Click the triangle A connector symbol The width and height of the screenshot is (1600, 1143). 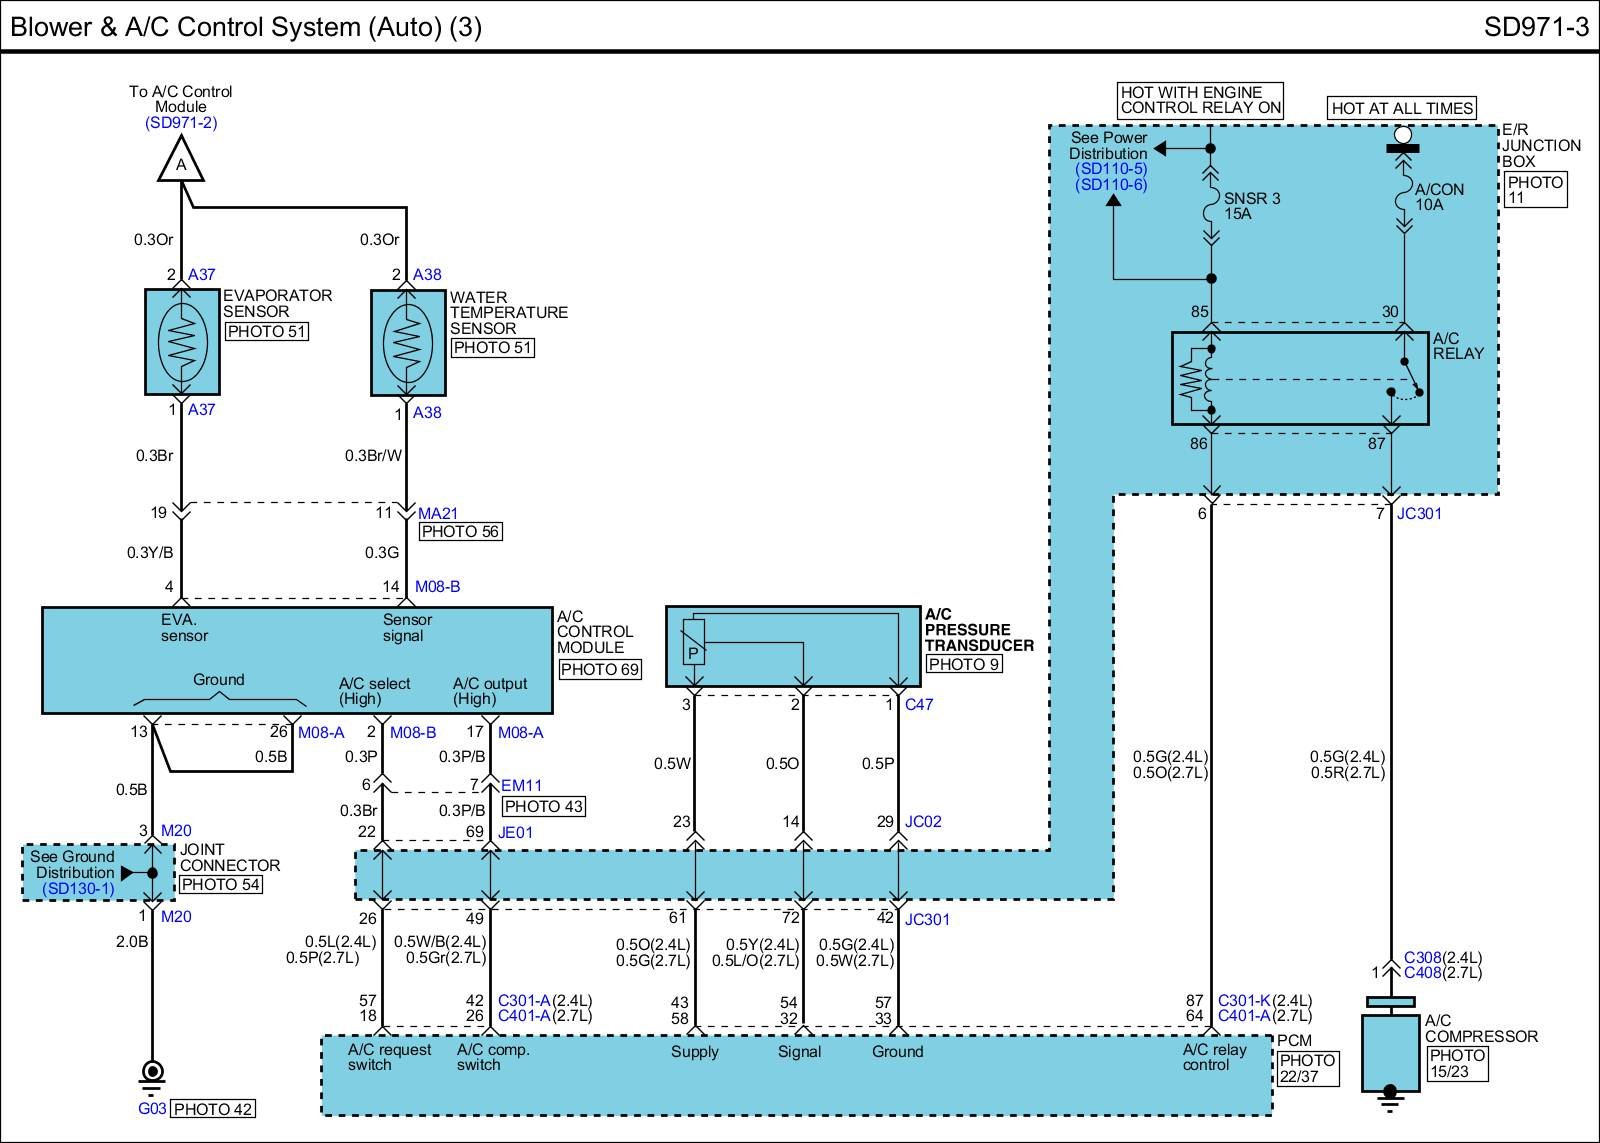[x=181, y=163]
